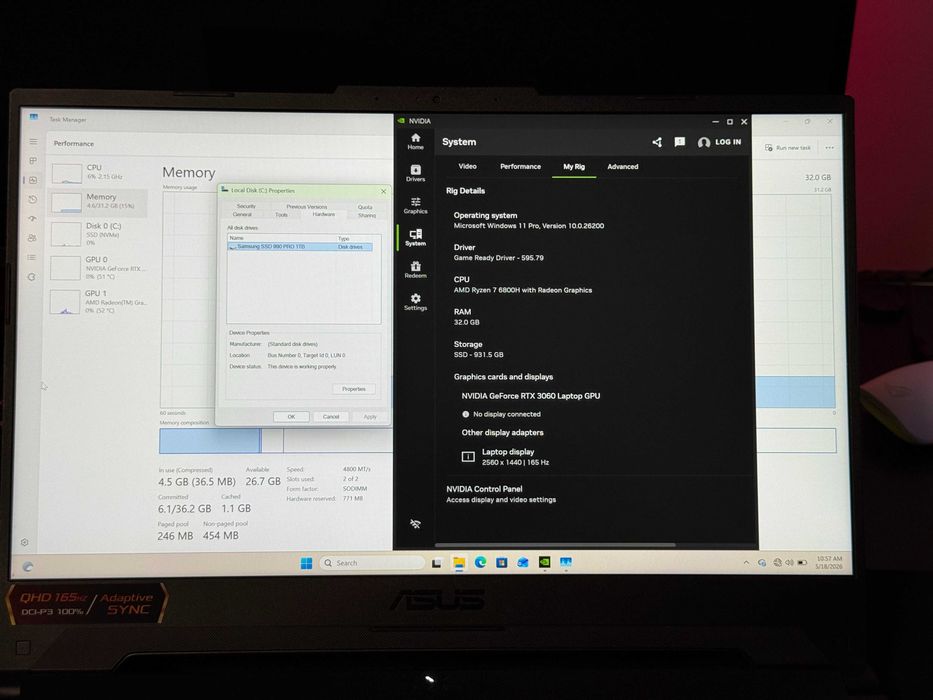Image resolution: width=933 pixels, height=700 pixels.
Task: Open Startup apps icon in Task Manager
Action: (x=32, y=218)
